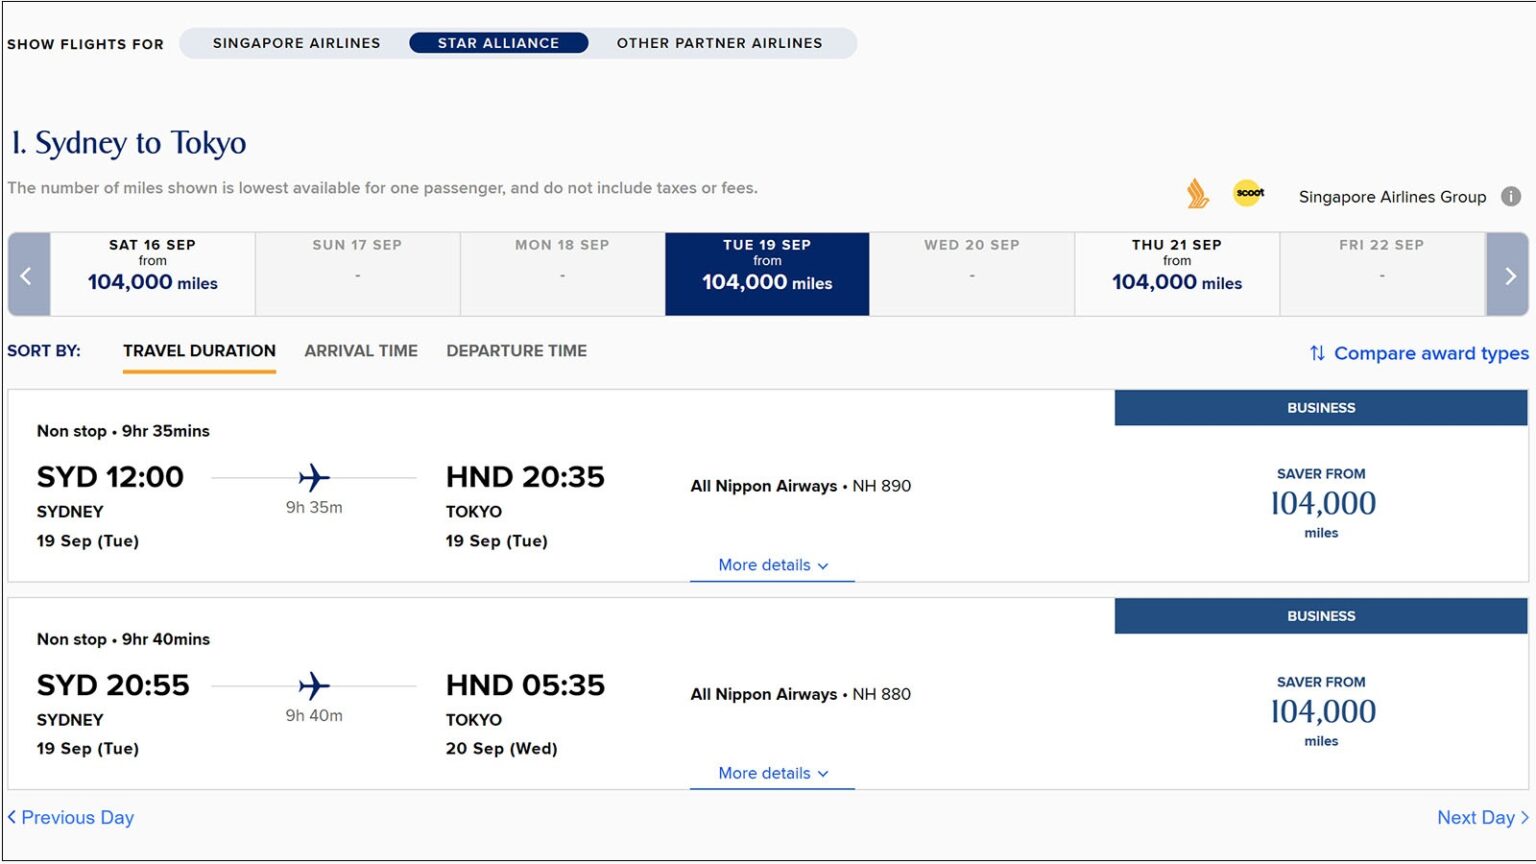The height and width of the screenshot is (864, 1536).
Task: Click the right arrow on the date carousel
Action: point(1509,274)
